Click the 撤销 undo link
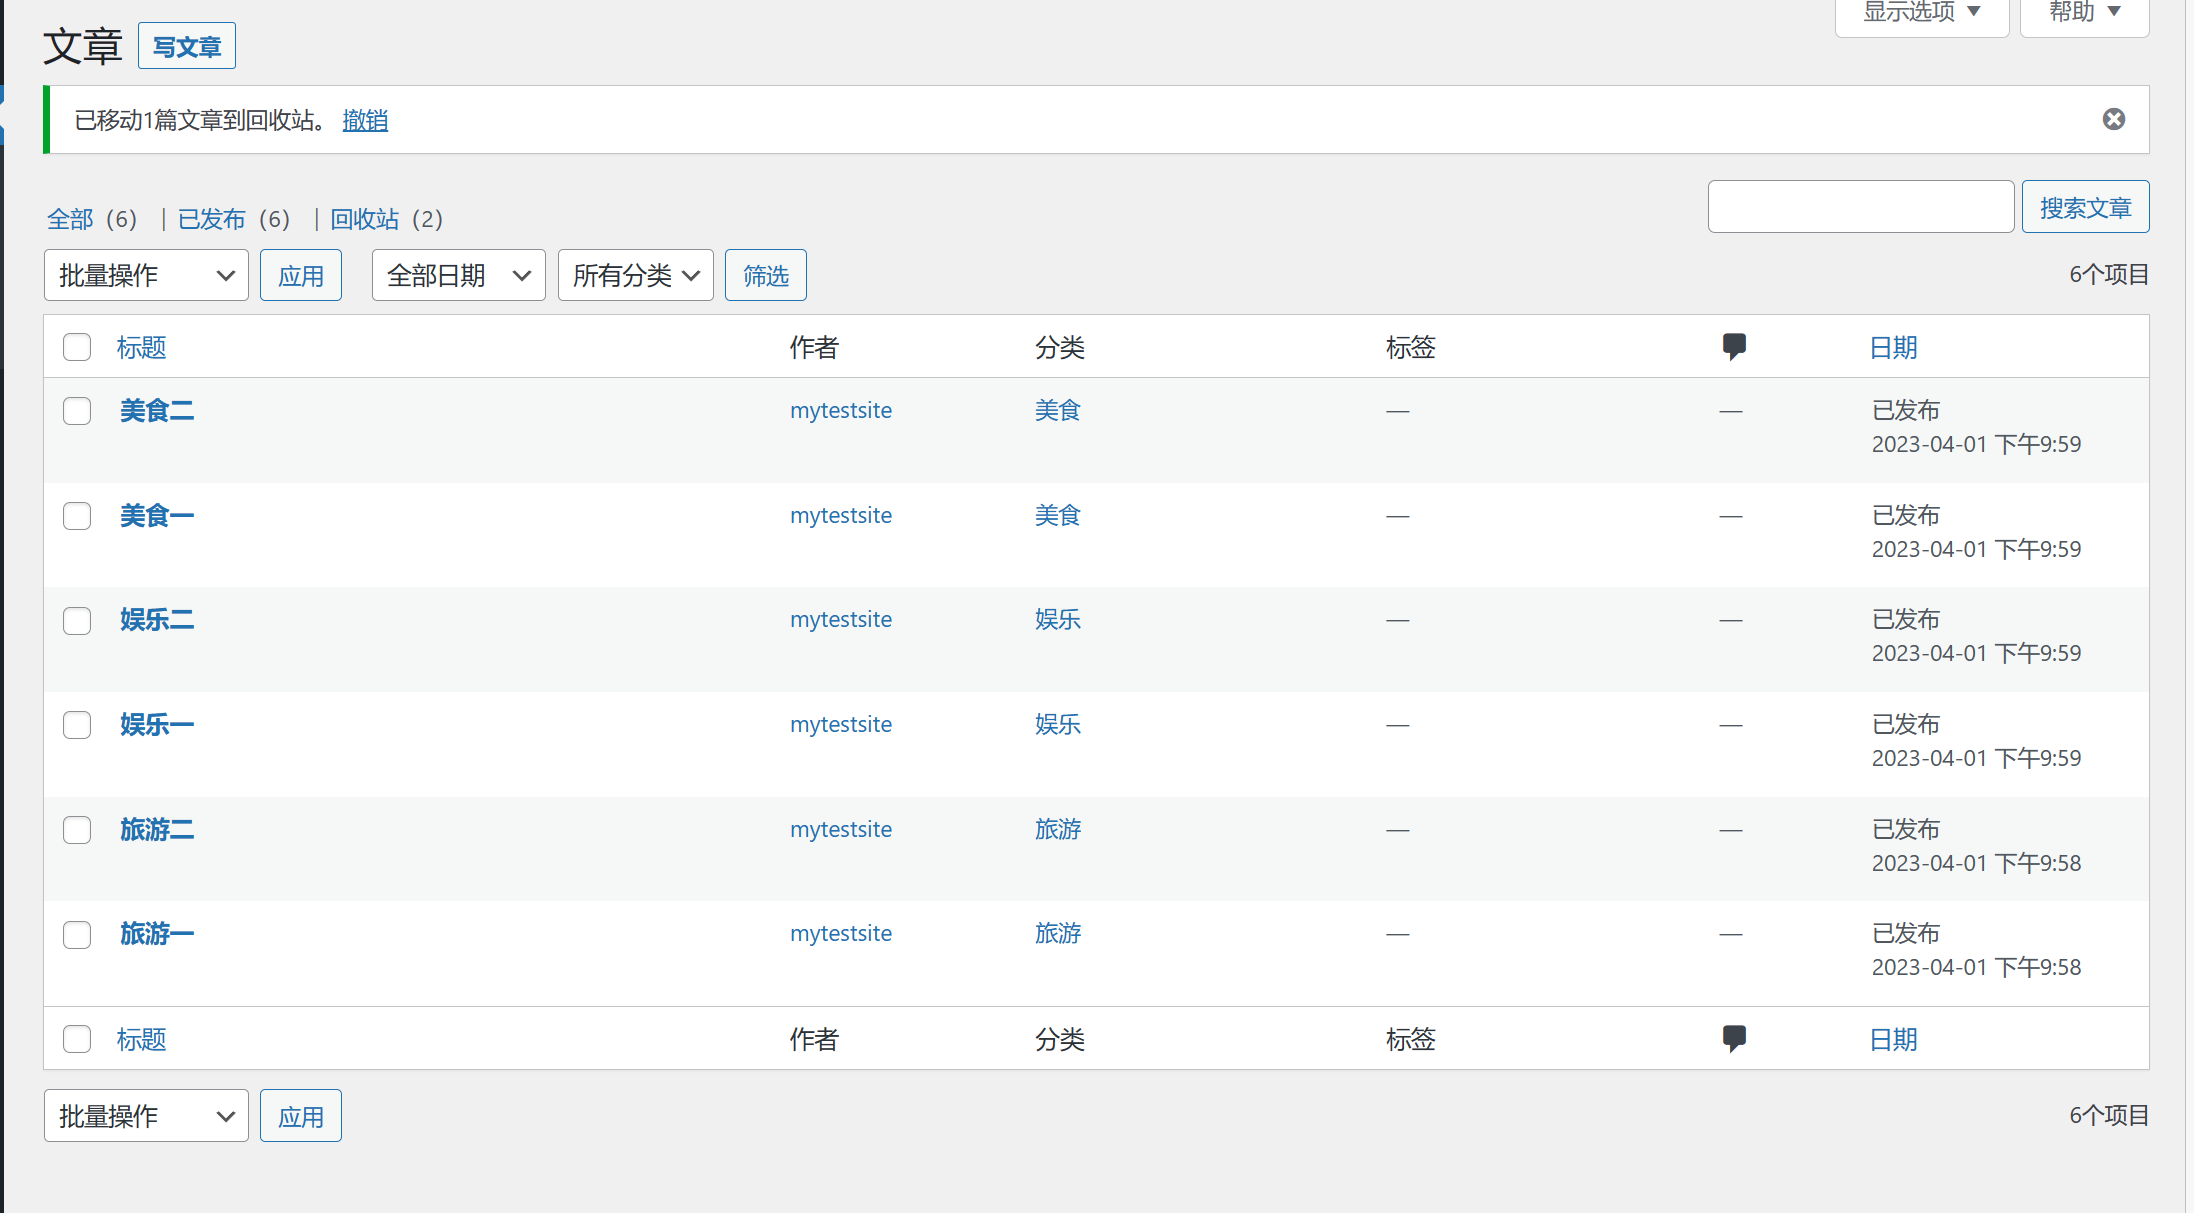Screen dimensions: 2194x1213 pos(365,120)
